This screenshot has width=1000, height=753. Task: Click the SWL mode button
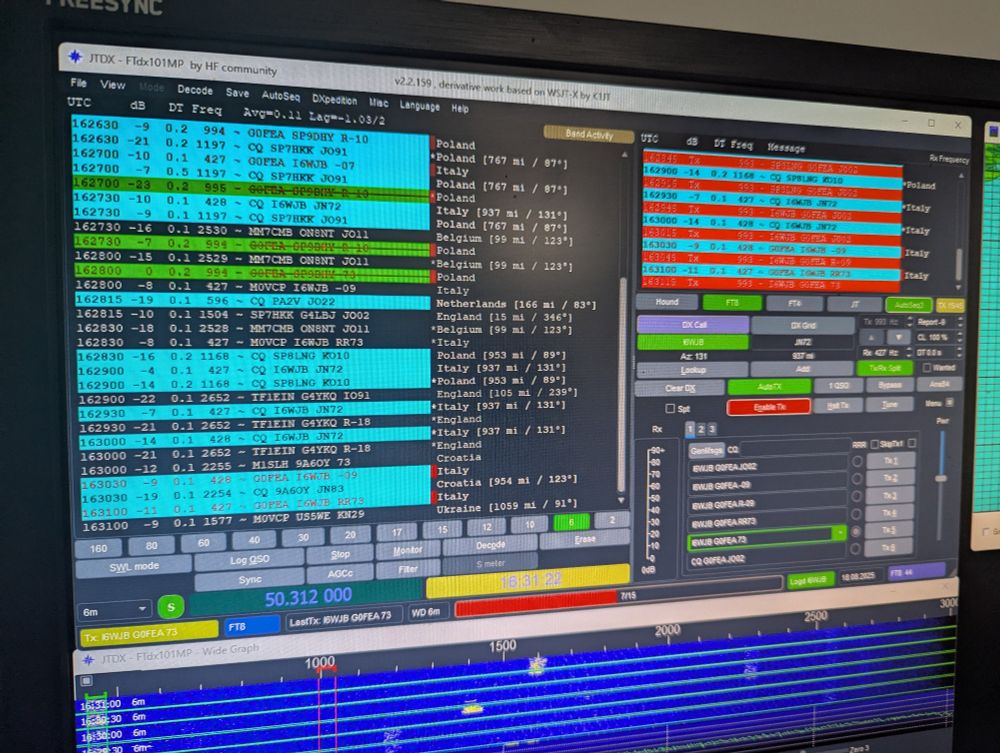click(133, 566)
